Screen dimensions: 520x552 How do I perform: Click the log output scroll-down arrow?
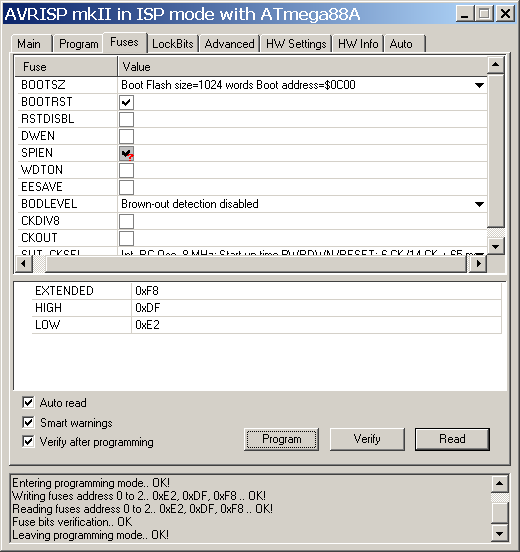pos(500,534)
